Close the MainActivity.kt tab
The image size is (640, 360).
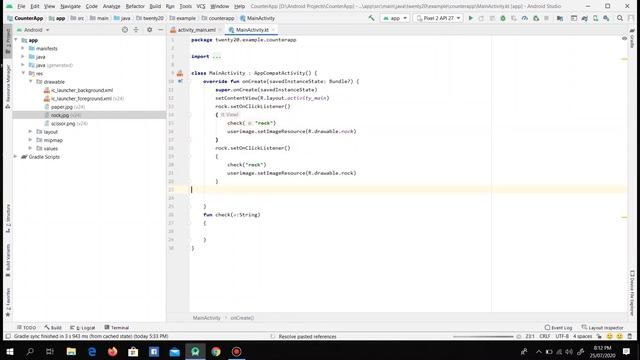(x=273, y=30)
